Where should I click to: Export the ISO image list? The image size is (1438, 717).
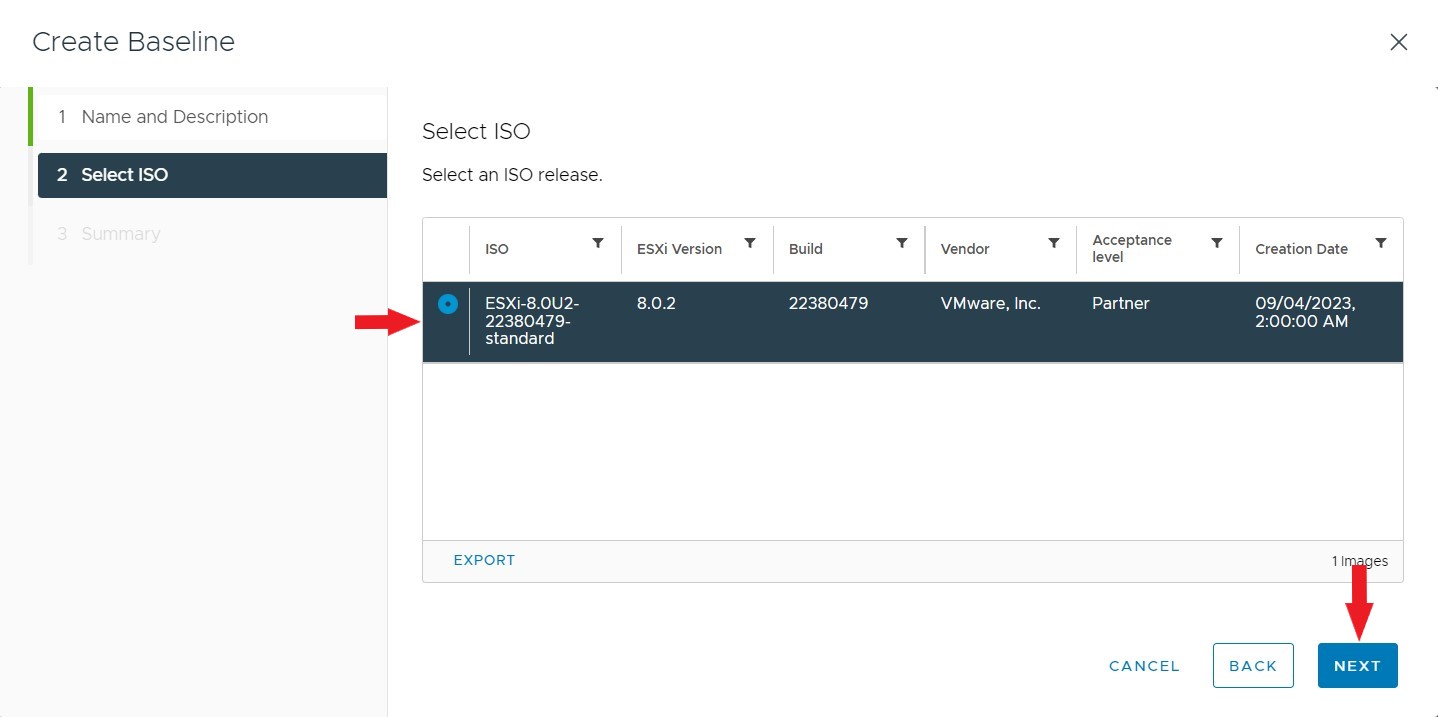[x=484, y=560]
